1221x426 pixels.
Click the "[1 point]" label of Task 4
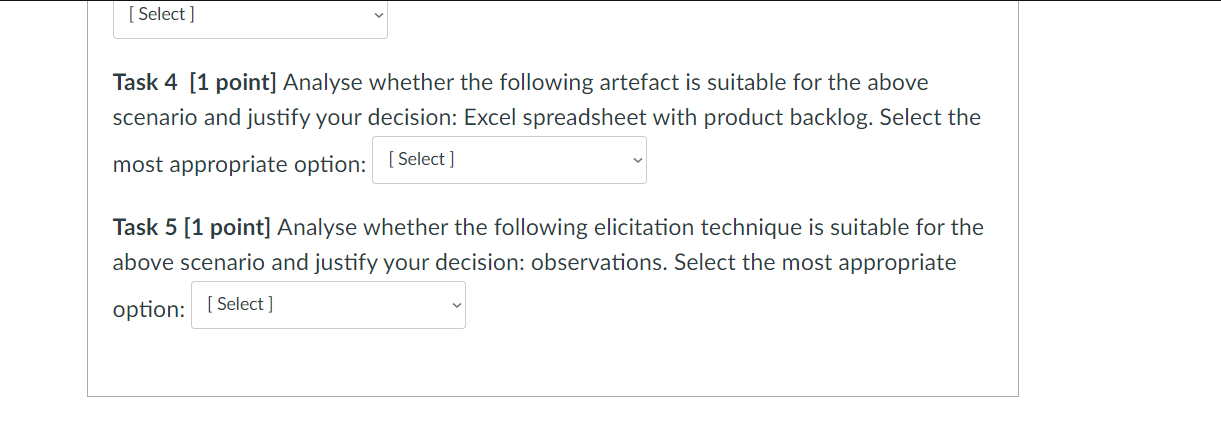tap(232, 82)
